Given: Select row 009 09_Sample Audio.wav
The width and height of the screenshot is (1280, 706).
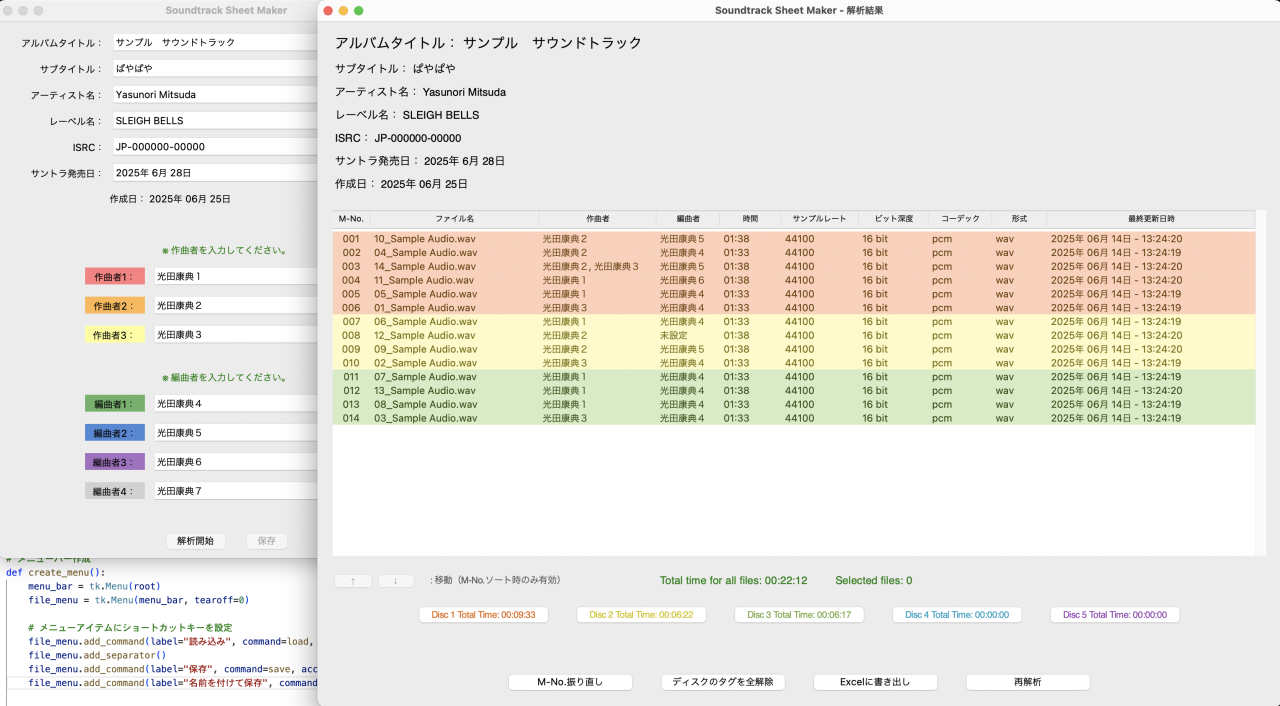Looking at the screenshot, I should click(794, 350).
